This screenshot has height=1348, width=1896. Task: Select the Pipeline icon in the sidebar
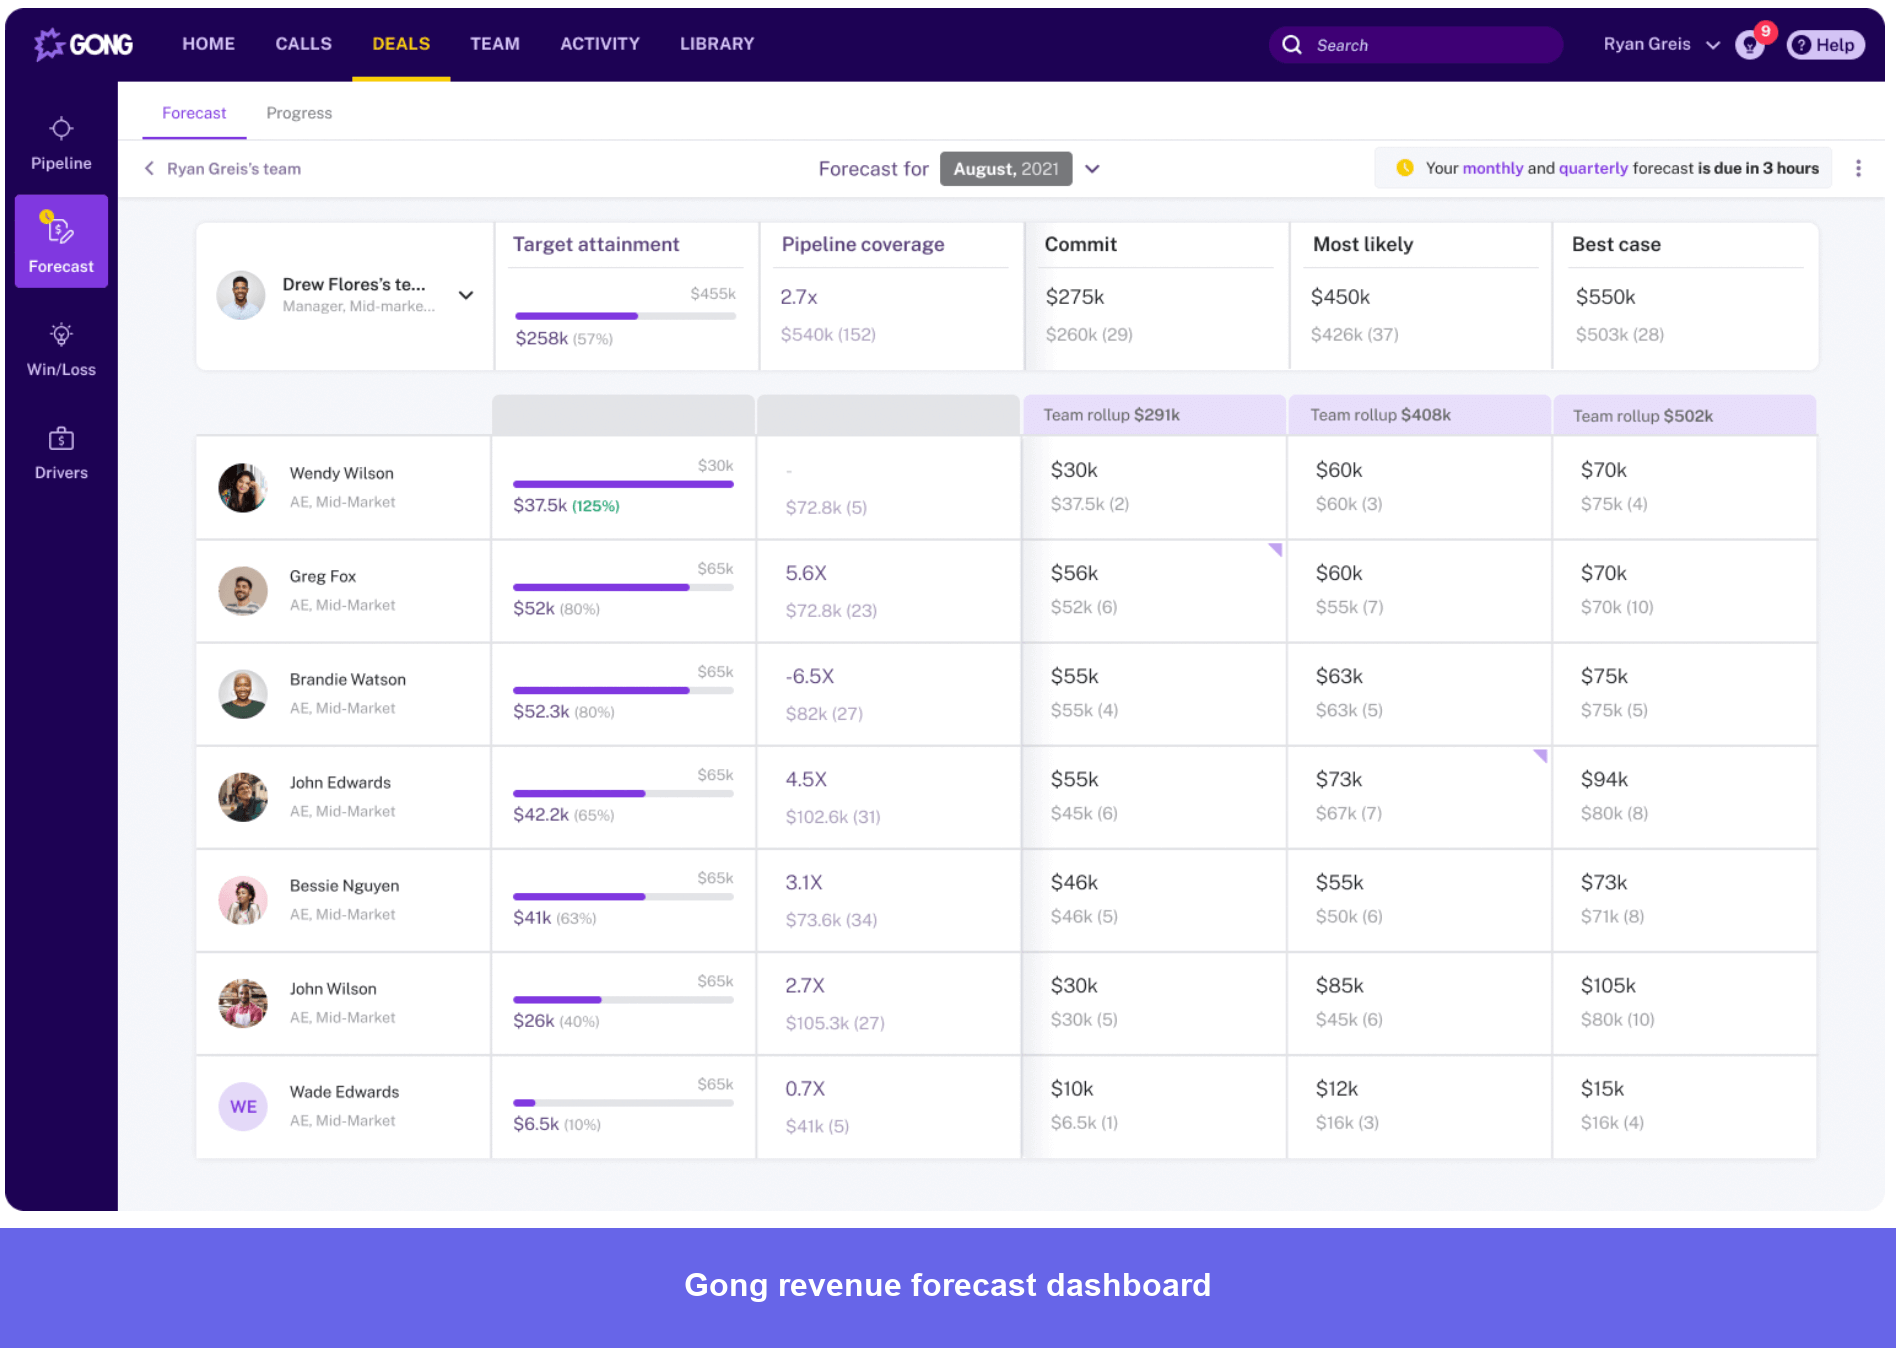pos(61,140)
